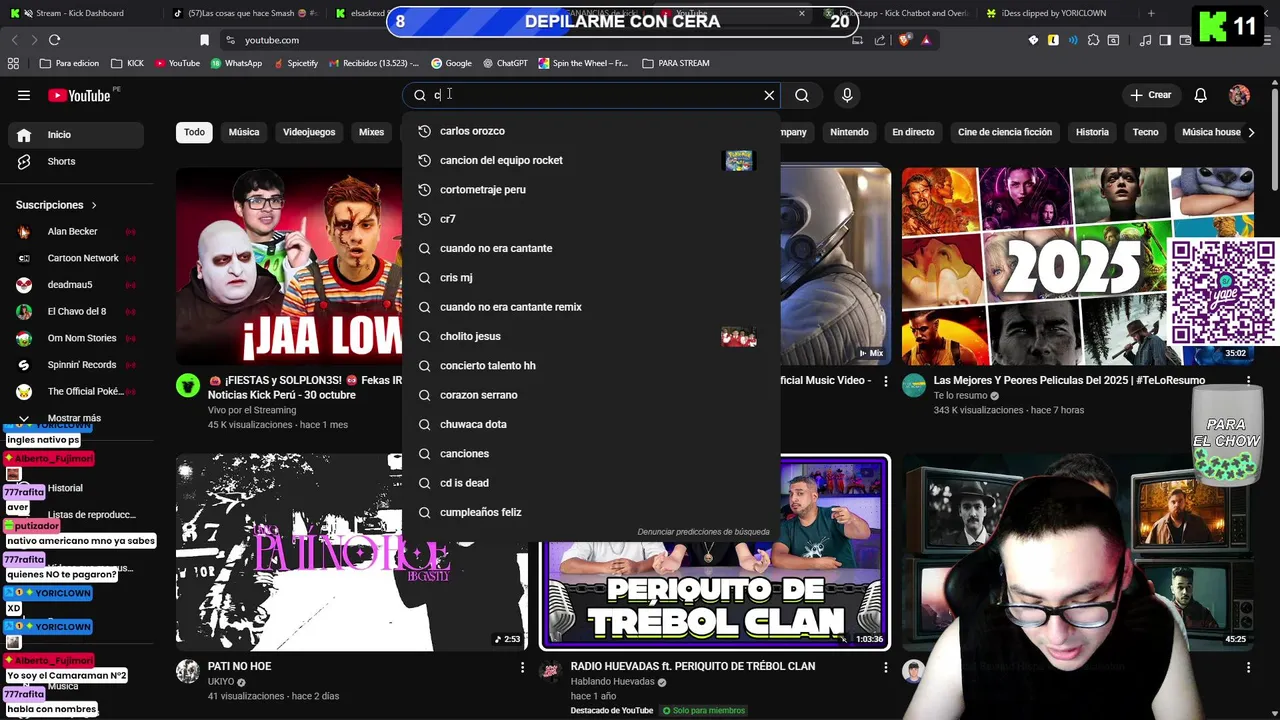Open options menu for PATI NO HOE
1280x720 pixels.
[x=522, y=667]
